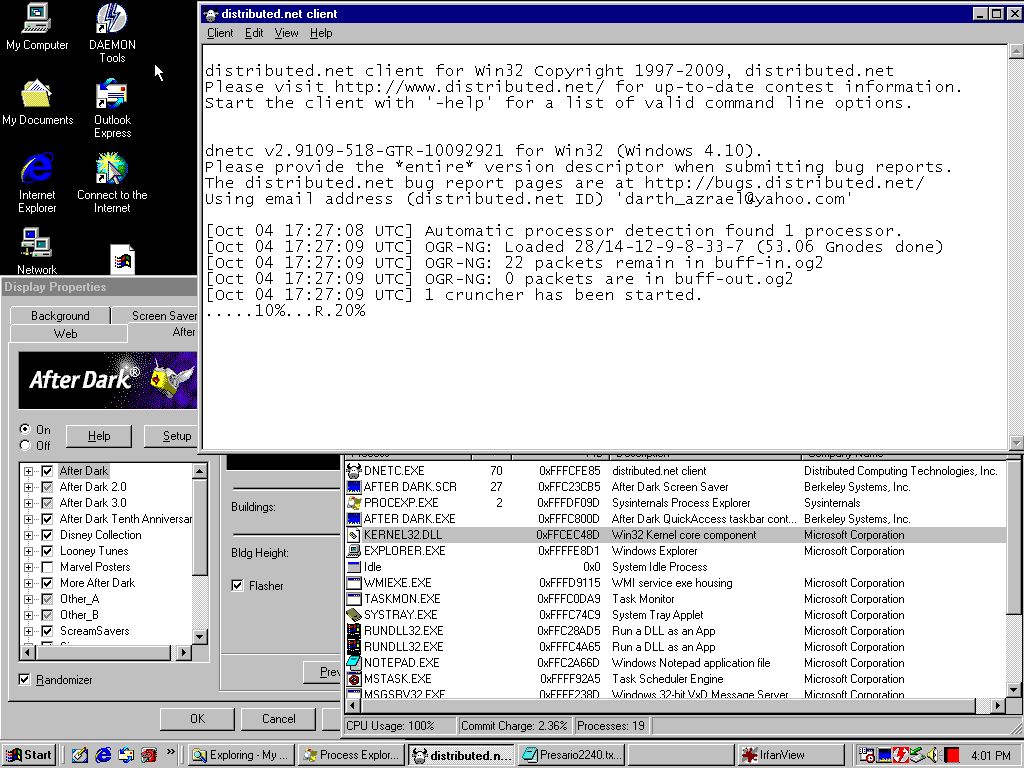Uncheck the Disney Collection checkbox
The height and width of the screenshot is (768, 1024).
click(47, 535)
